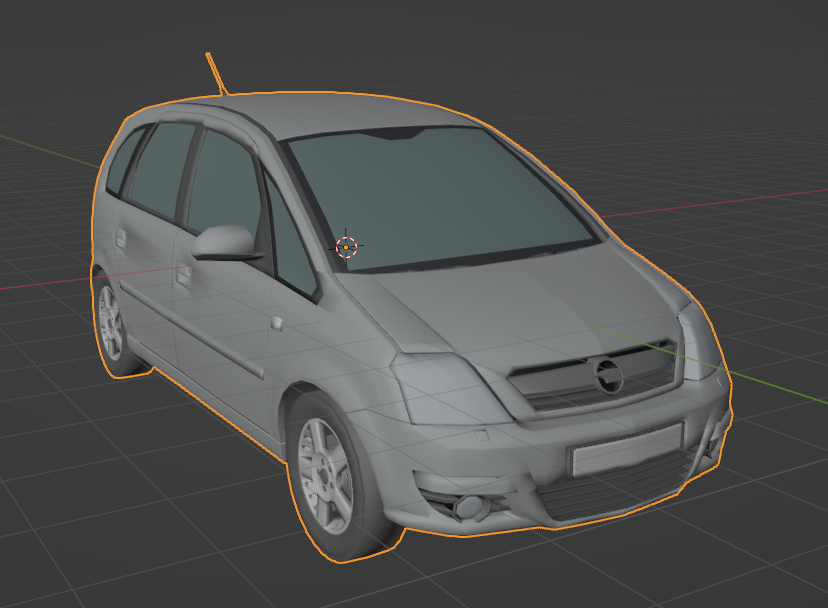Click the side turn indicator on the fender

coord(277,323)
